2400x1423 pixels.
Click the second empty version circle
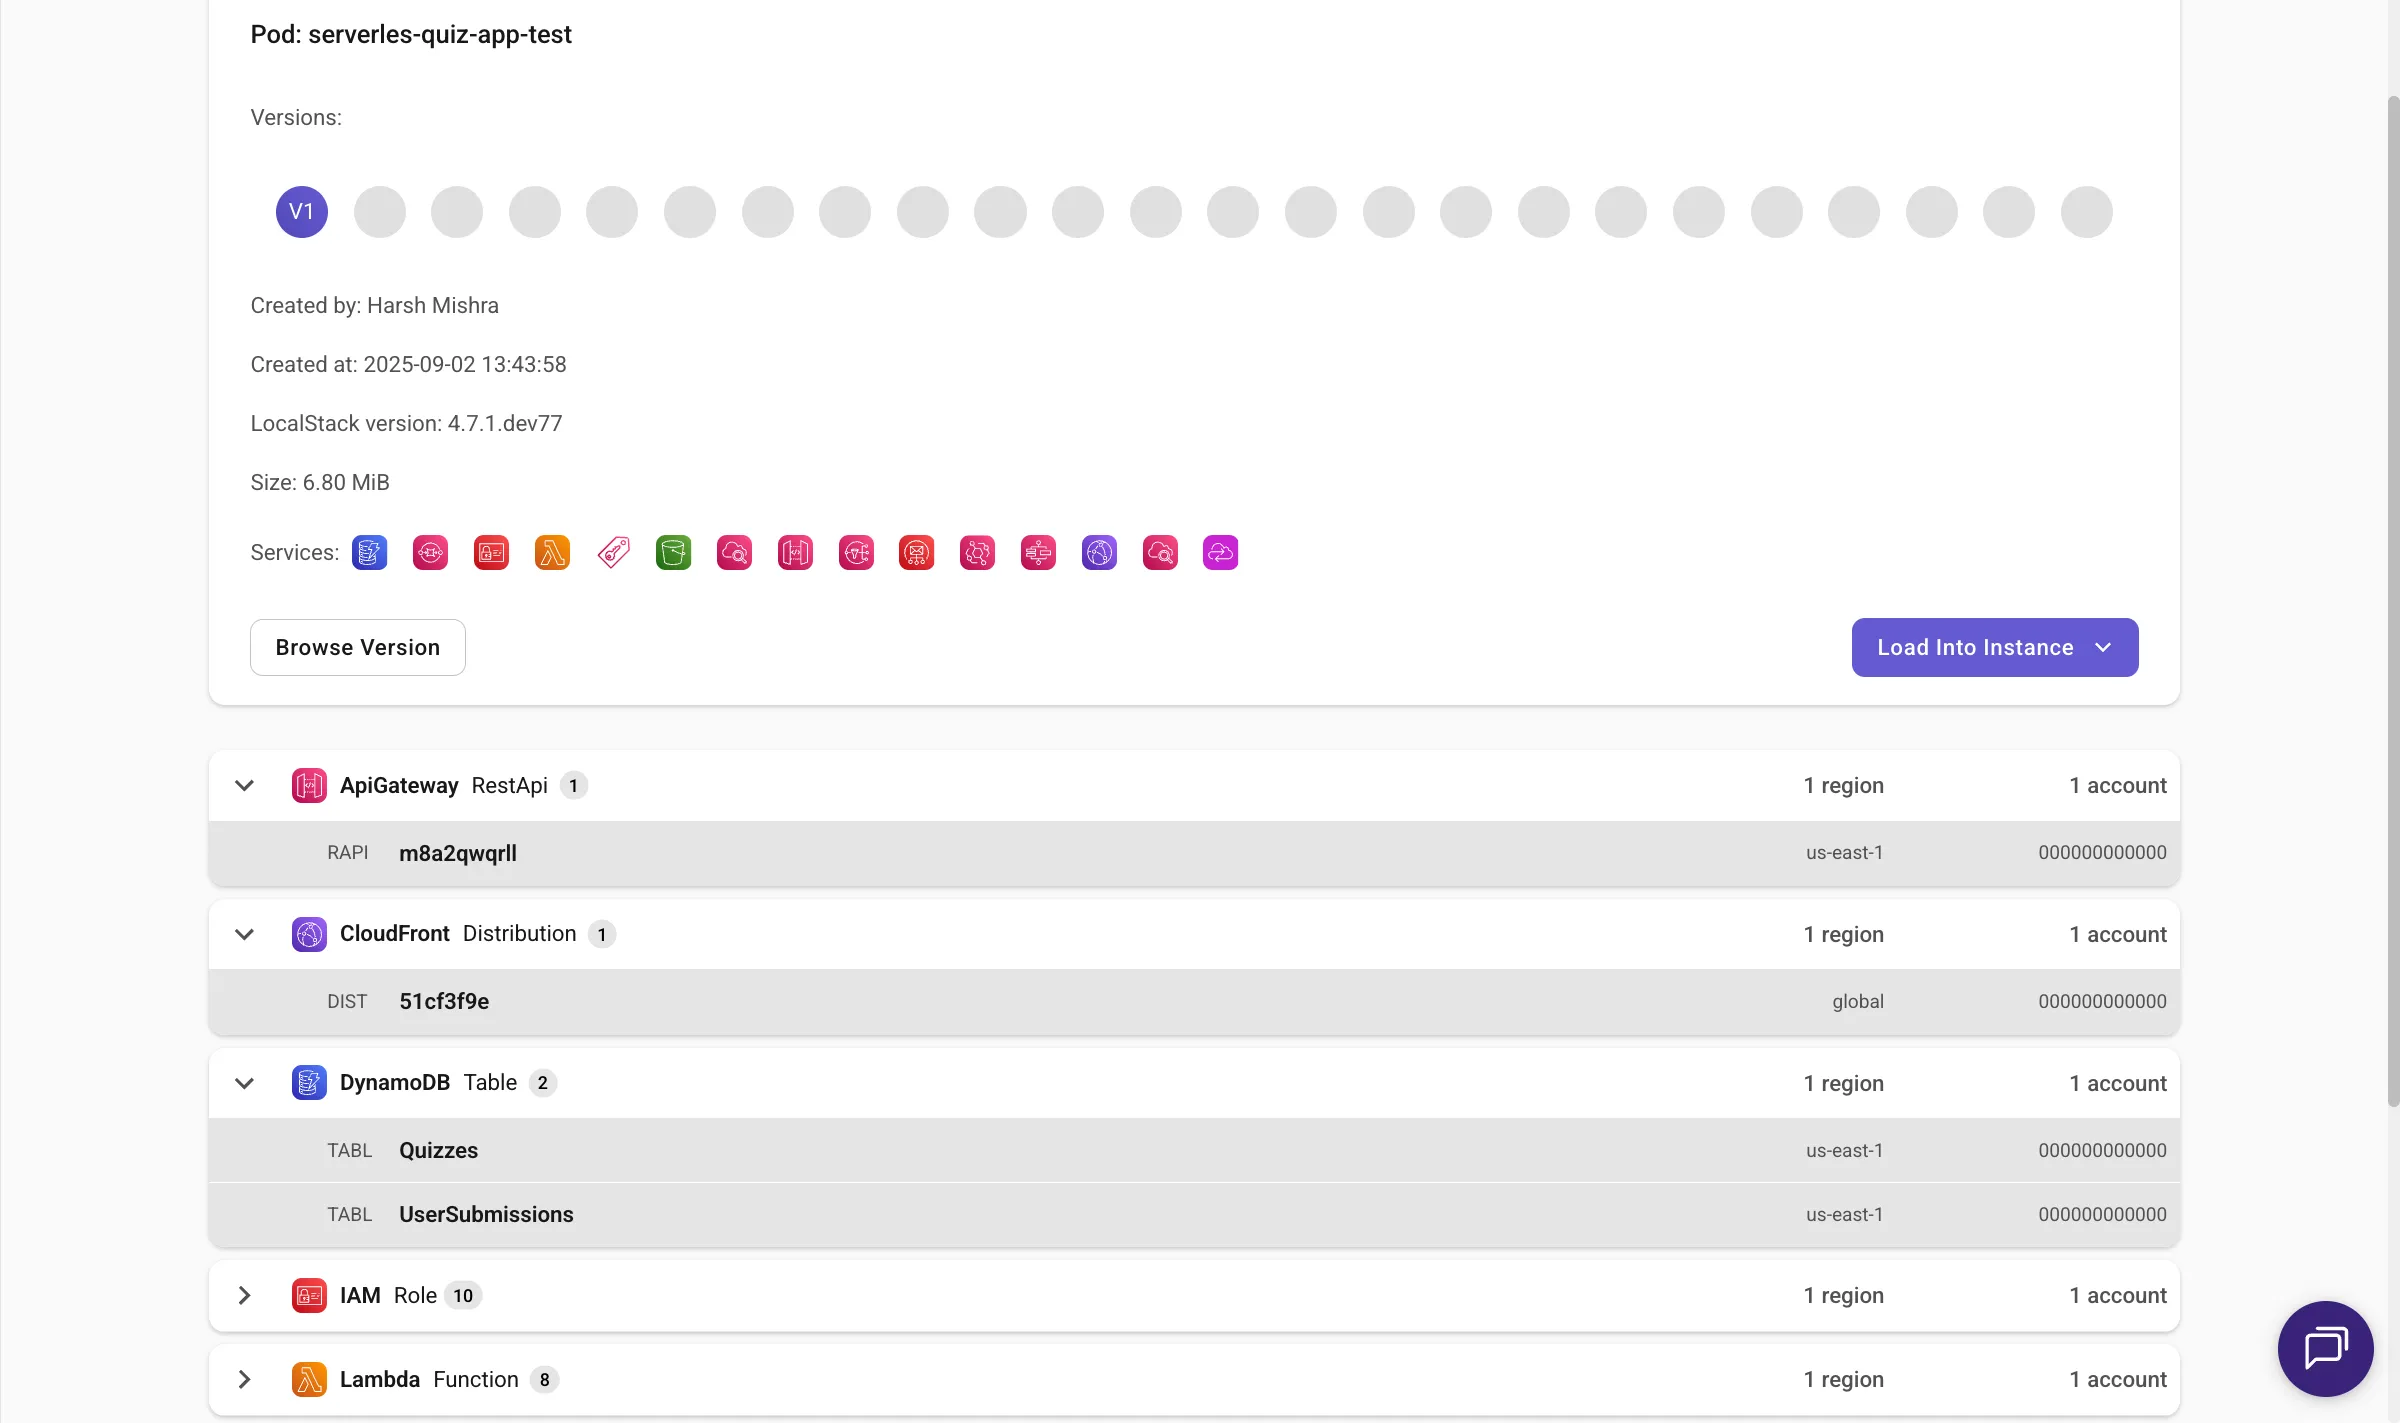tap(457, 211)
